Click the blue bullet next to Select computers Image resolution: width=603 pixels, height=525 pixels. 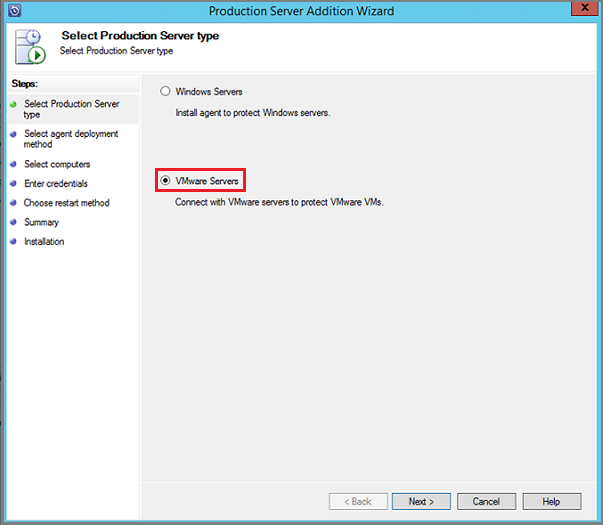(x=13, y=164)
